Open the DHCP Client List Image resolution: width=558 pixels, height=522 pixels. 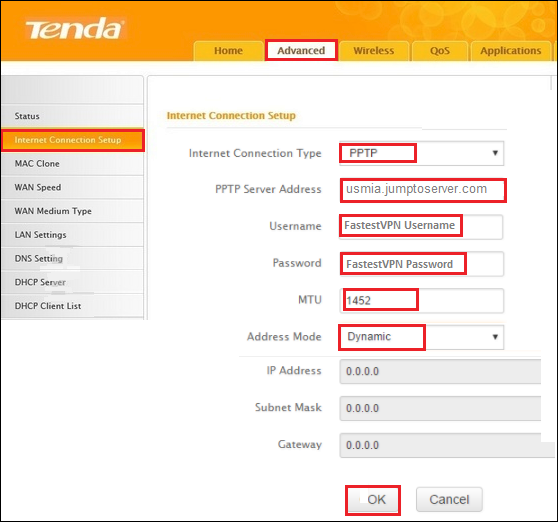[72, 306]
